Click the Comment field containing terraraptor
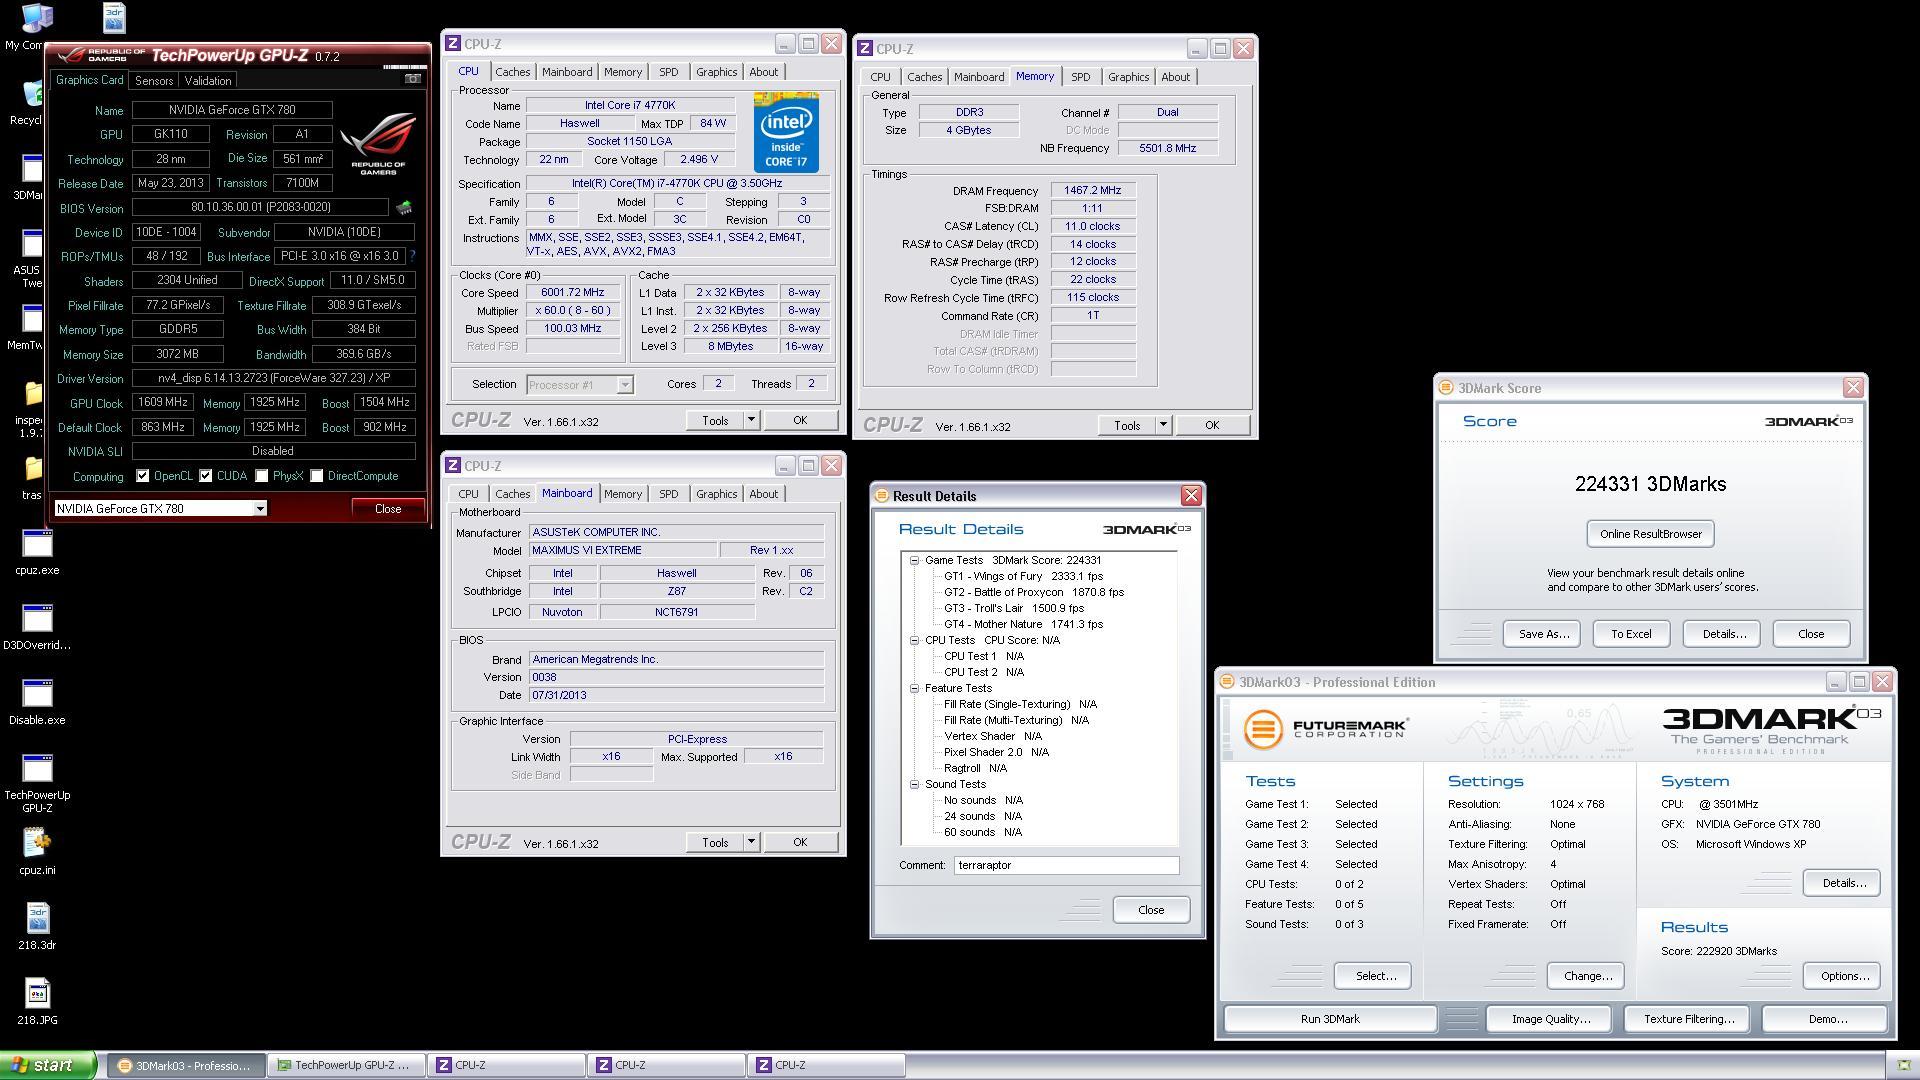 pos(1066,866)
